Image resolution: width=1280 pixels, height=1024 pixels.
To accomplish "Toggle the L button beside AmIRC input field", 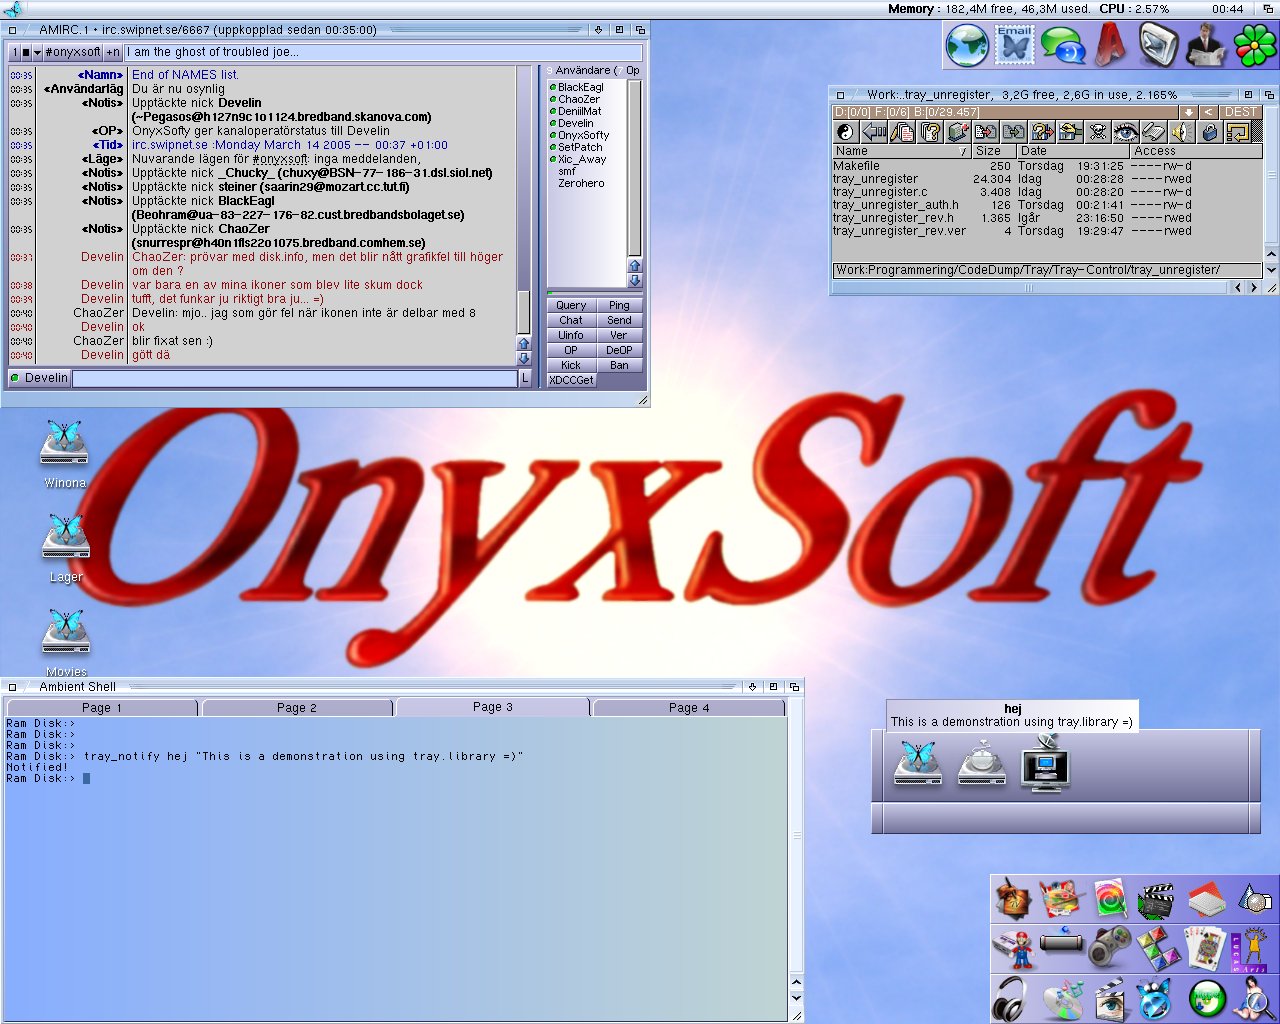I will (524, 378).
